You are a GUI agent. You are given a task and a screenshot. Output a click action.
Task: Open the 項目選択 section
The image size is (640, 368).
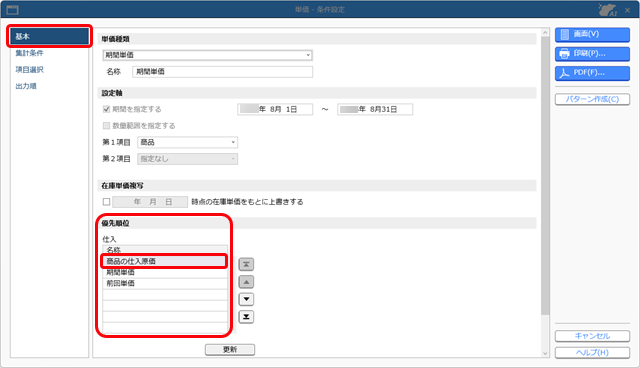[x=29, y=70]
